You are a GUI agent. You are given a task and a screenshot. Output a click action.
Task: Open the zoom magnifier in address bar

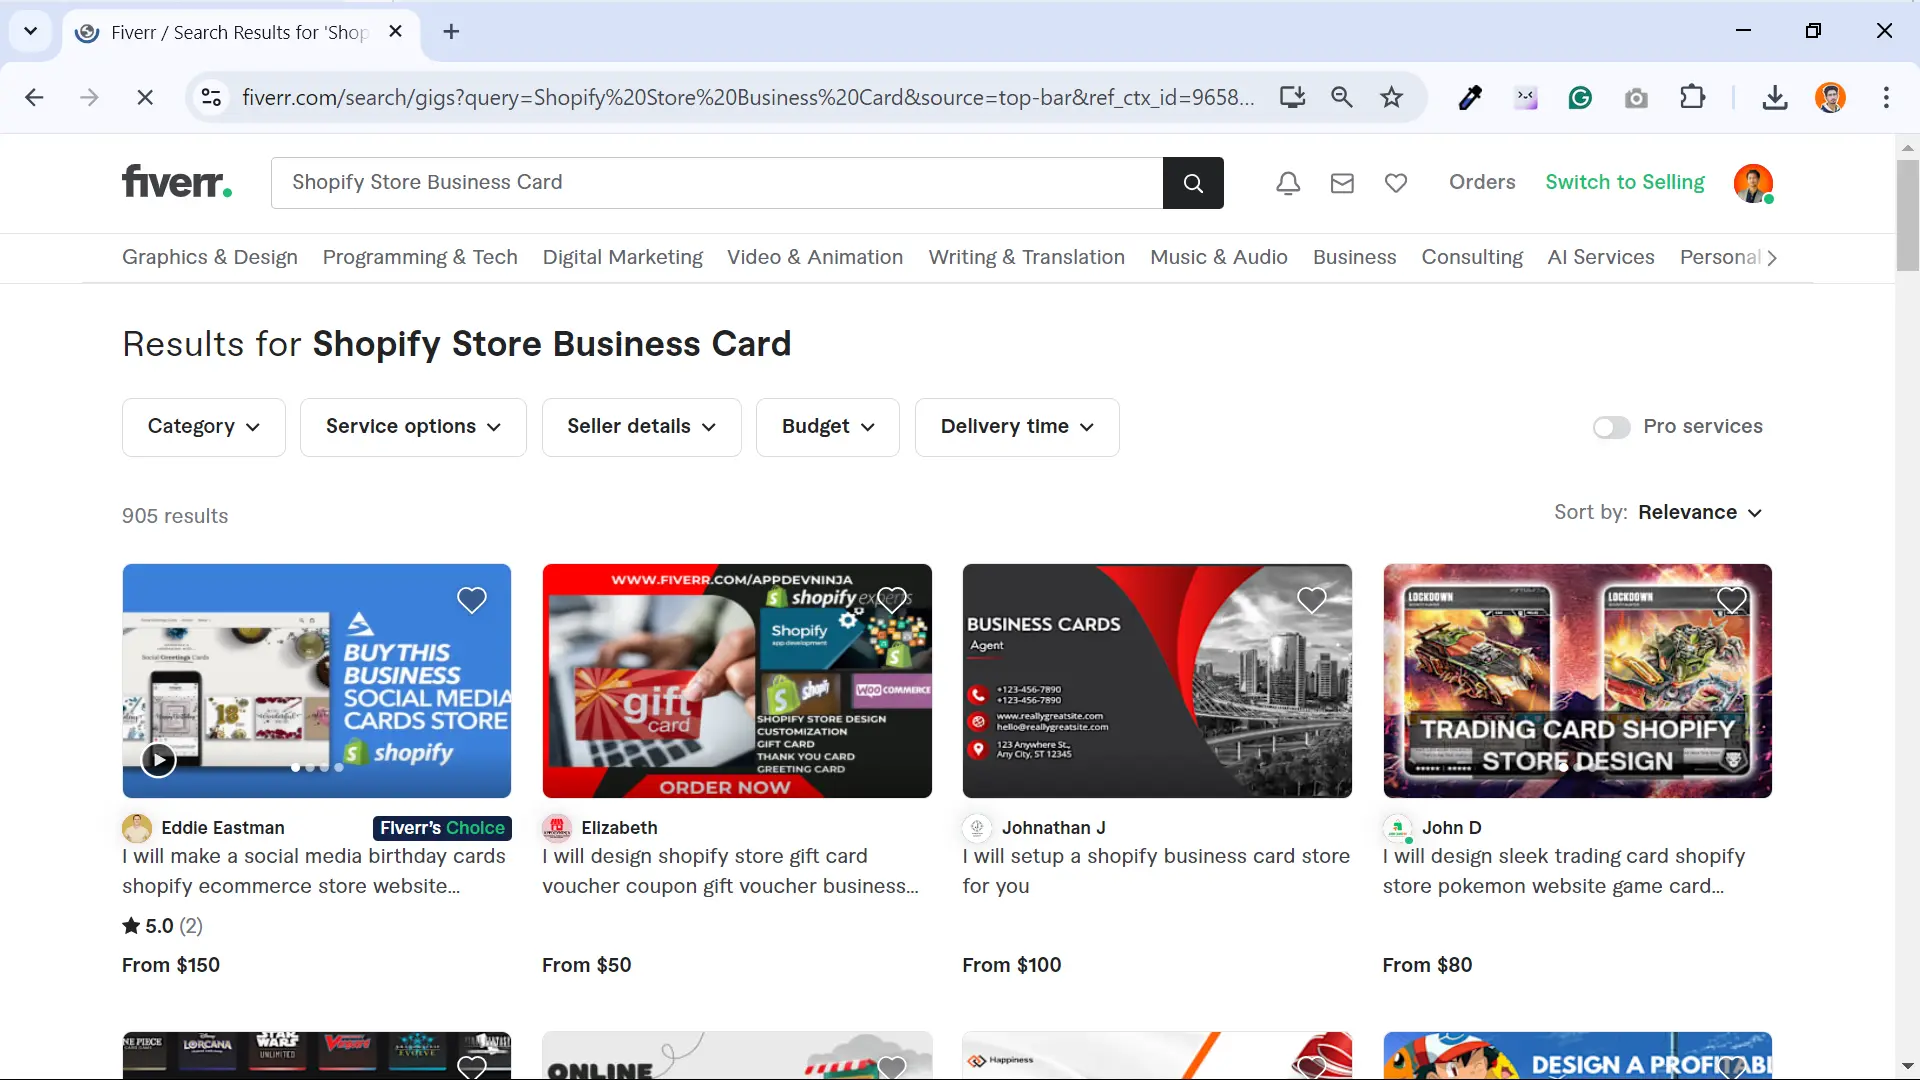1342,97
